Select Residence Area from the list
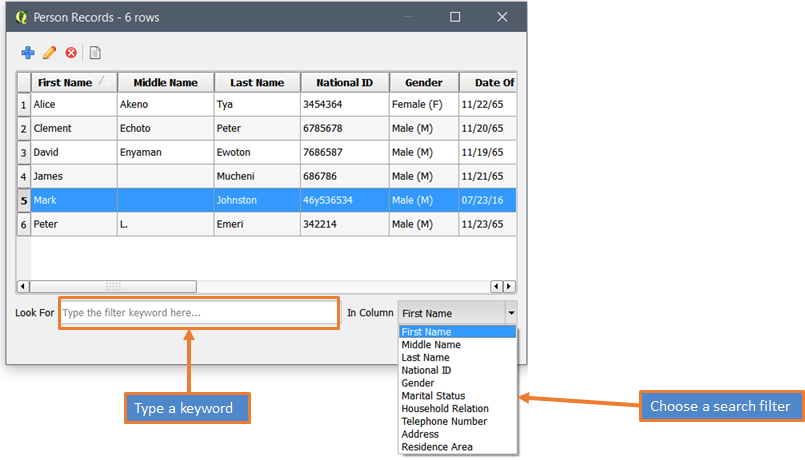This screenshot has width=805, height=460. click(x=437, y=447)
